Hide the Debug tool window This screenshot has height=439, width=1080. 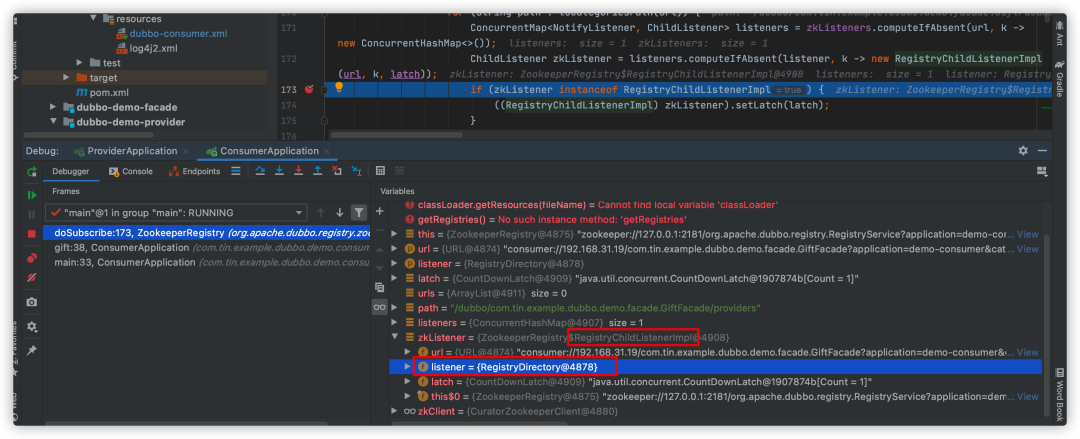coord(1042,151)
